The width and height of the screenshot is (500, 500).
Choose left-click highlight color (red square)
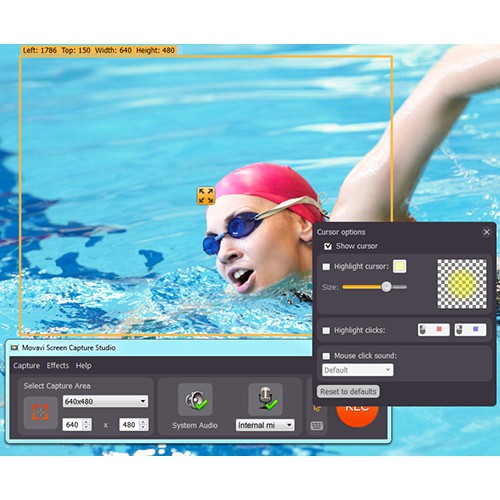[x=434, y=330]
